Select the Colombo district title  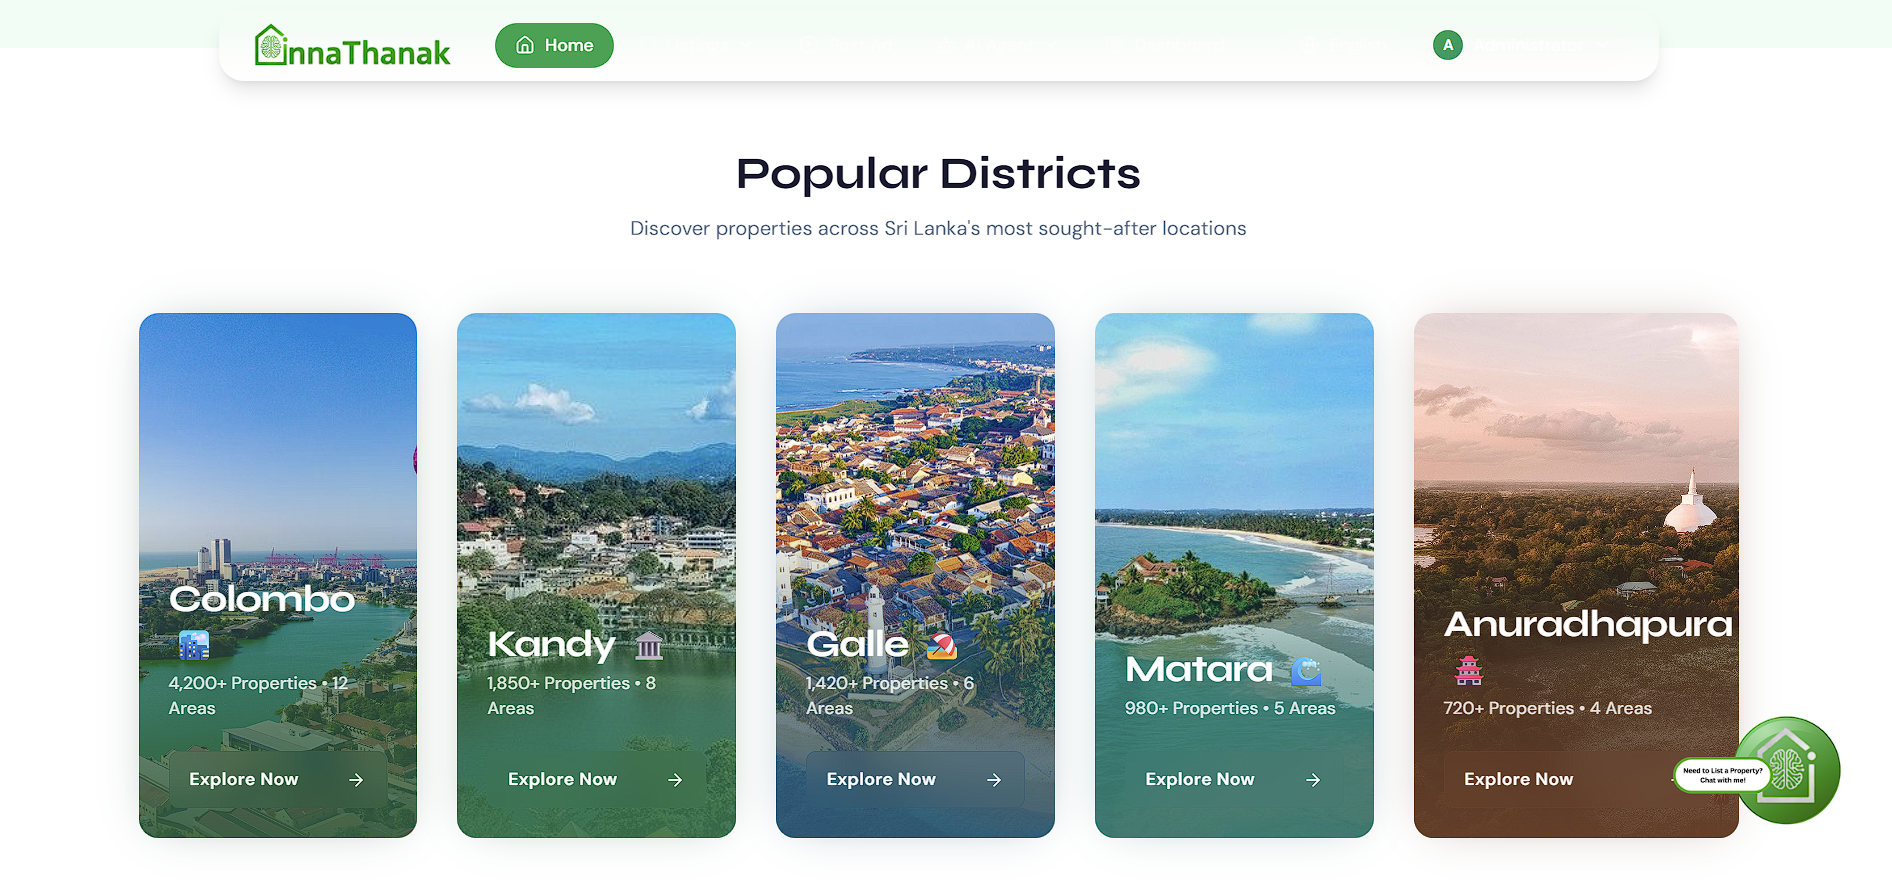[x=262, y=599]
